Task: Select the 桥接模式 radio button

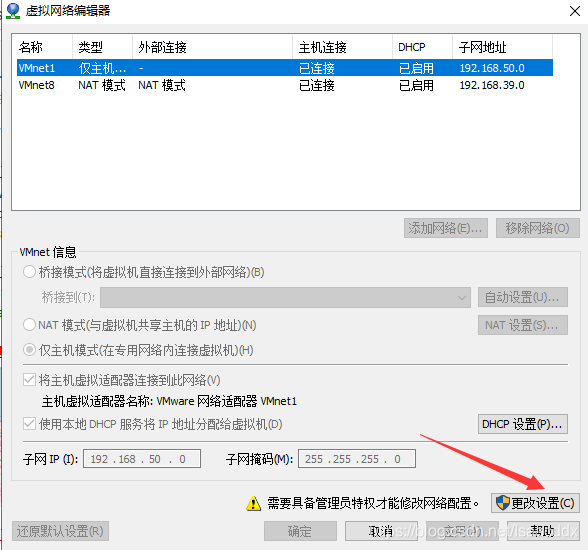Action: [x=29, y=272]
